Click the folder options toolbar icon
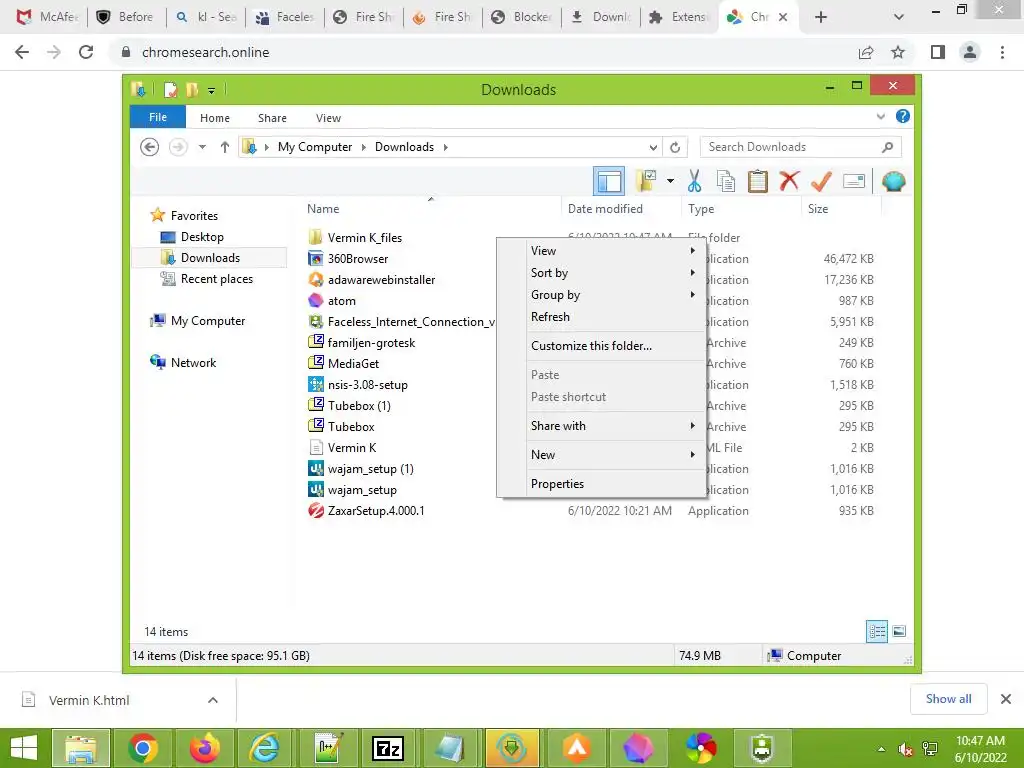 coord(645,181)
